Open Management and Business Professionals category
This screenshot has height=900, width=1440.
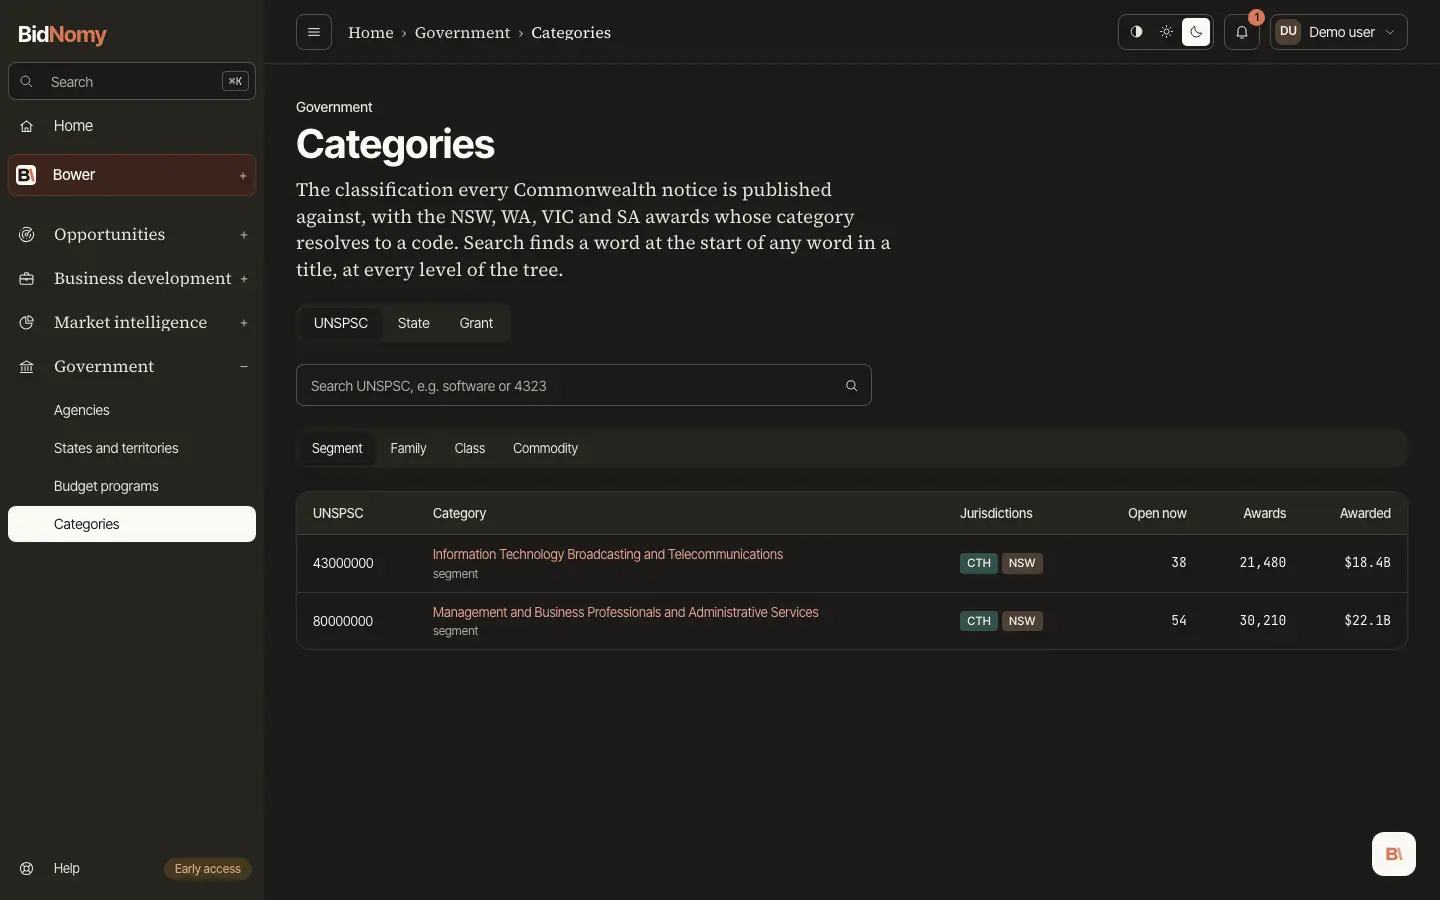click(x=626, y=613)
